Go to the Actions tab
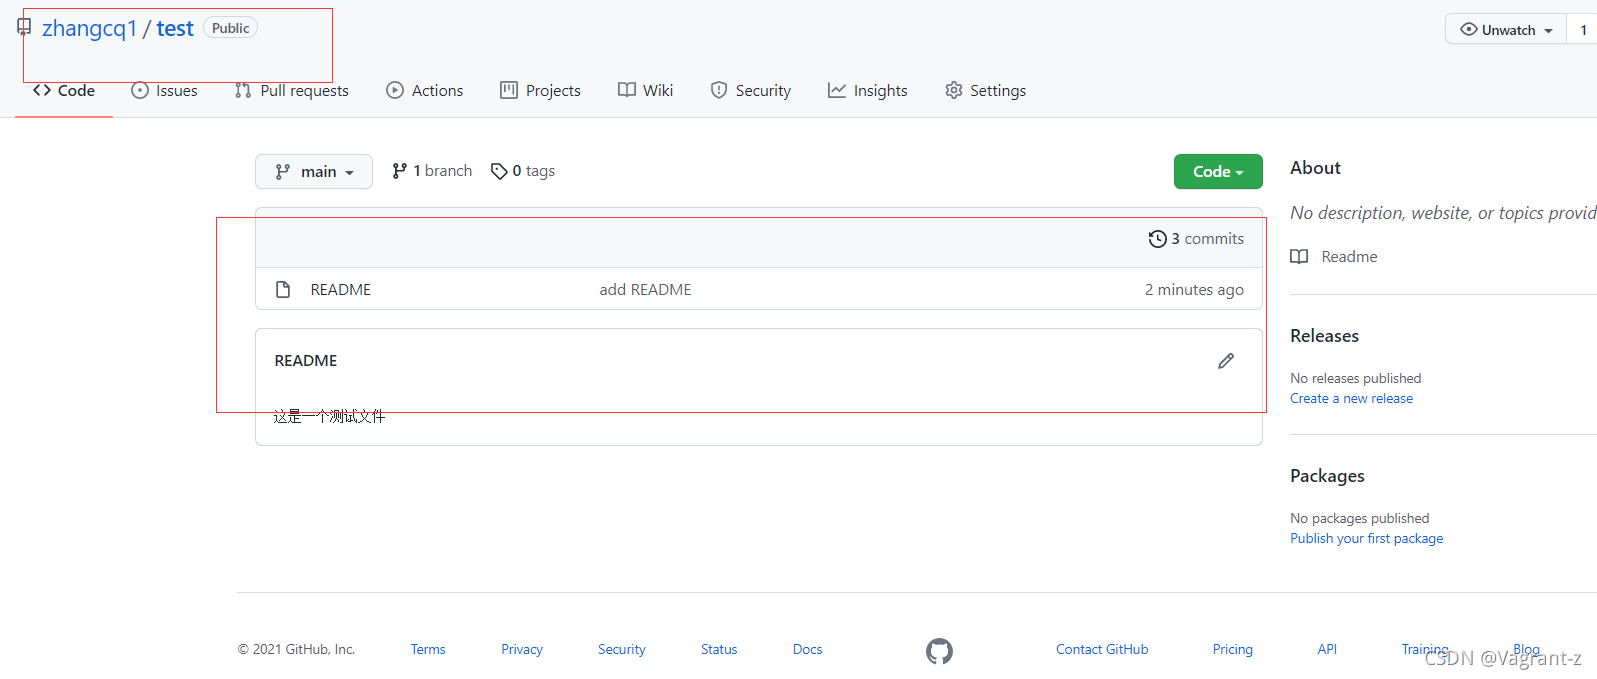Viewport: 1597px width, 679px height. tap(425, 90)
